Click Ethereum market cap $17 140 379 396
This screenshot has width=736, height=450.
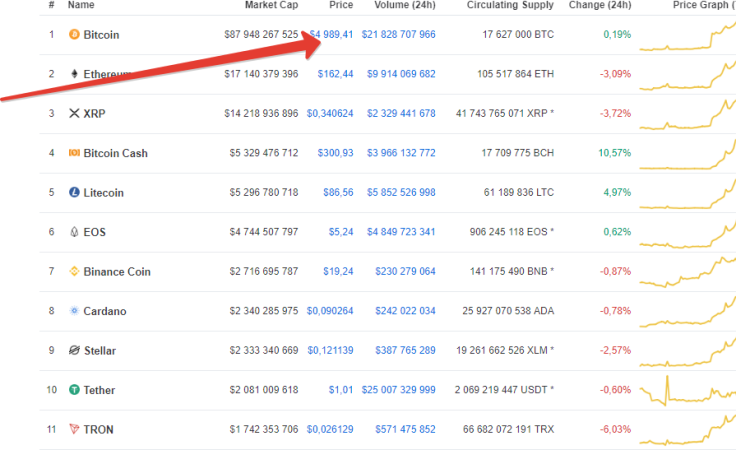pos(261,74)
